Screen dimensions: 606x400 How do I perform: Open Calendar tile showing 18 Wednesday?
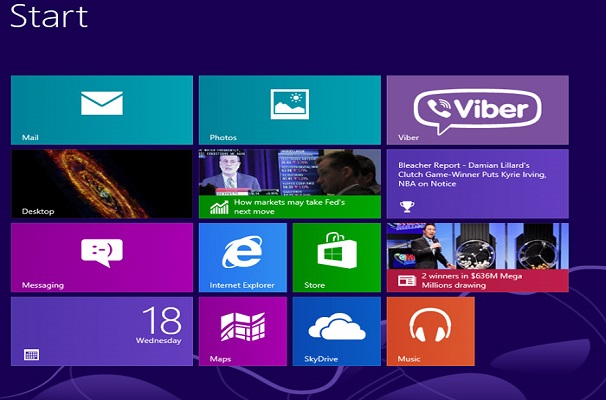(x=101, y=331)
